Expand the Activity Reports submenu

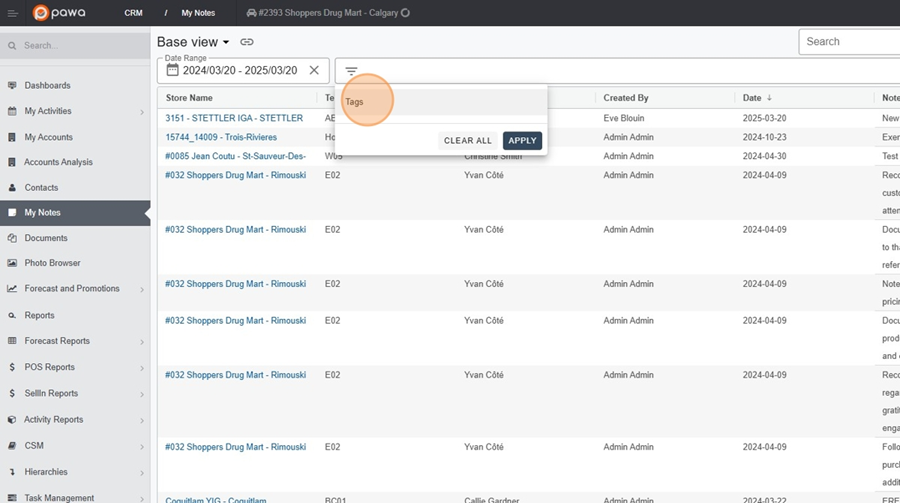142,420
